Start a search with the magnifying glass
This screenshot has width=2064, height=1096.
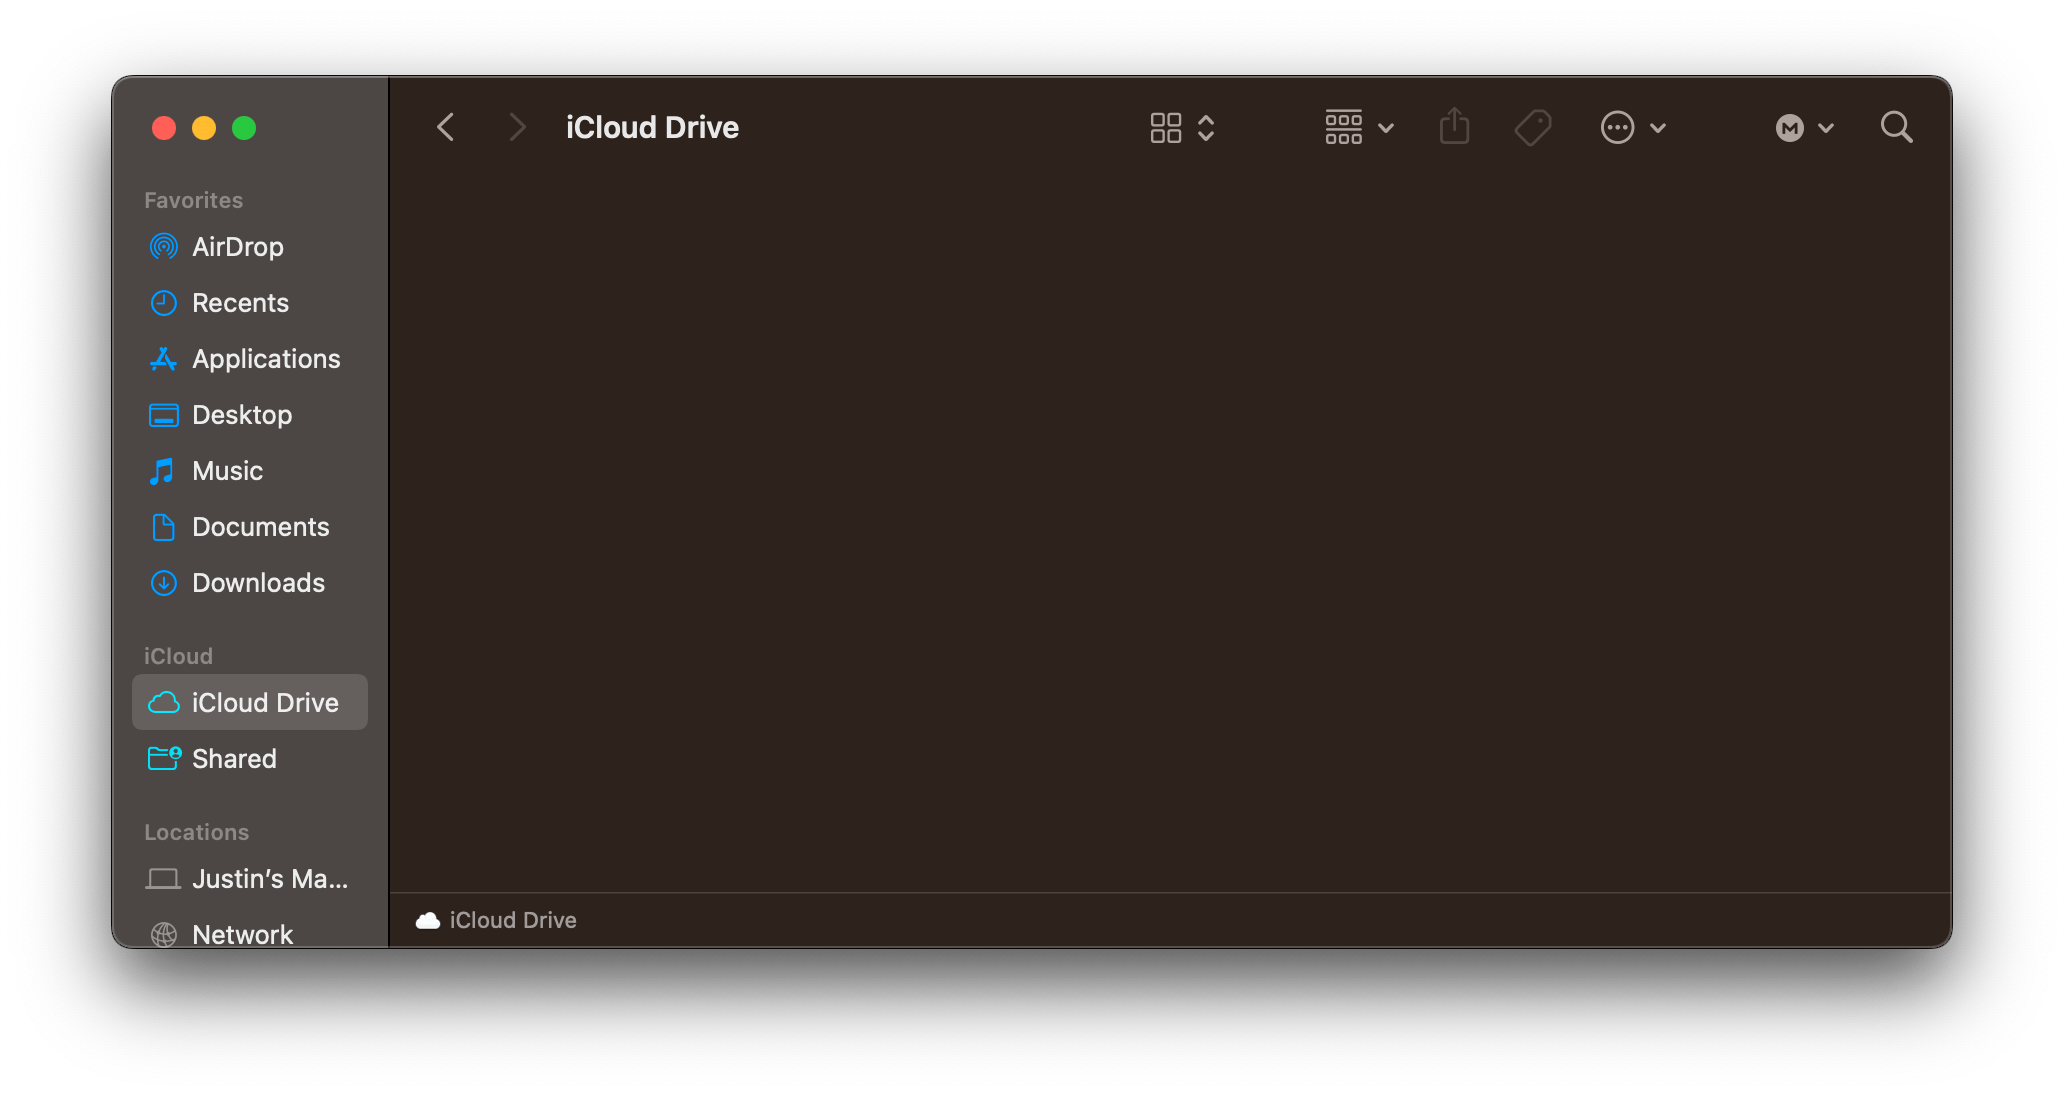[x=1896, y=127]
